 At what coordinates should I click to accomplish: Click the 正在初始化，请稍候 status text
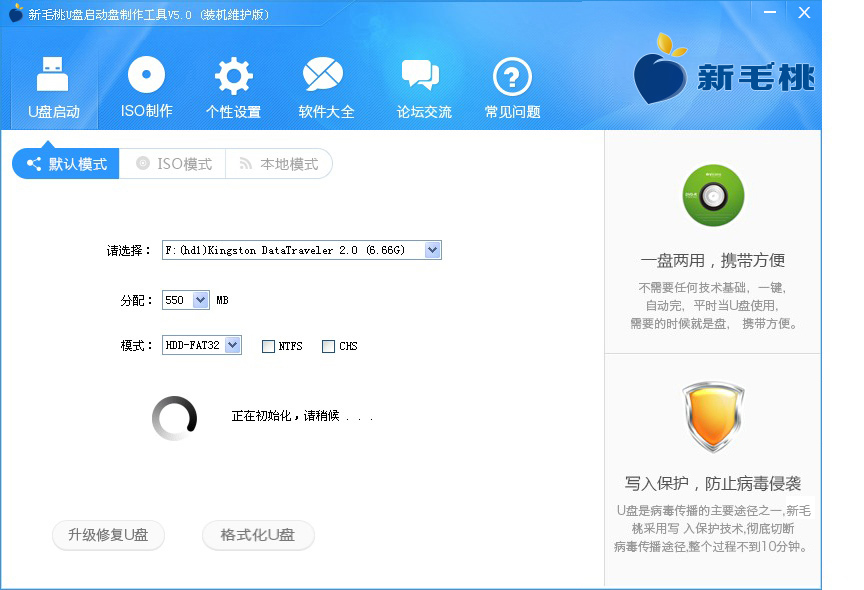[x=302, y=416]
